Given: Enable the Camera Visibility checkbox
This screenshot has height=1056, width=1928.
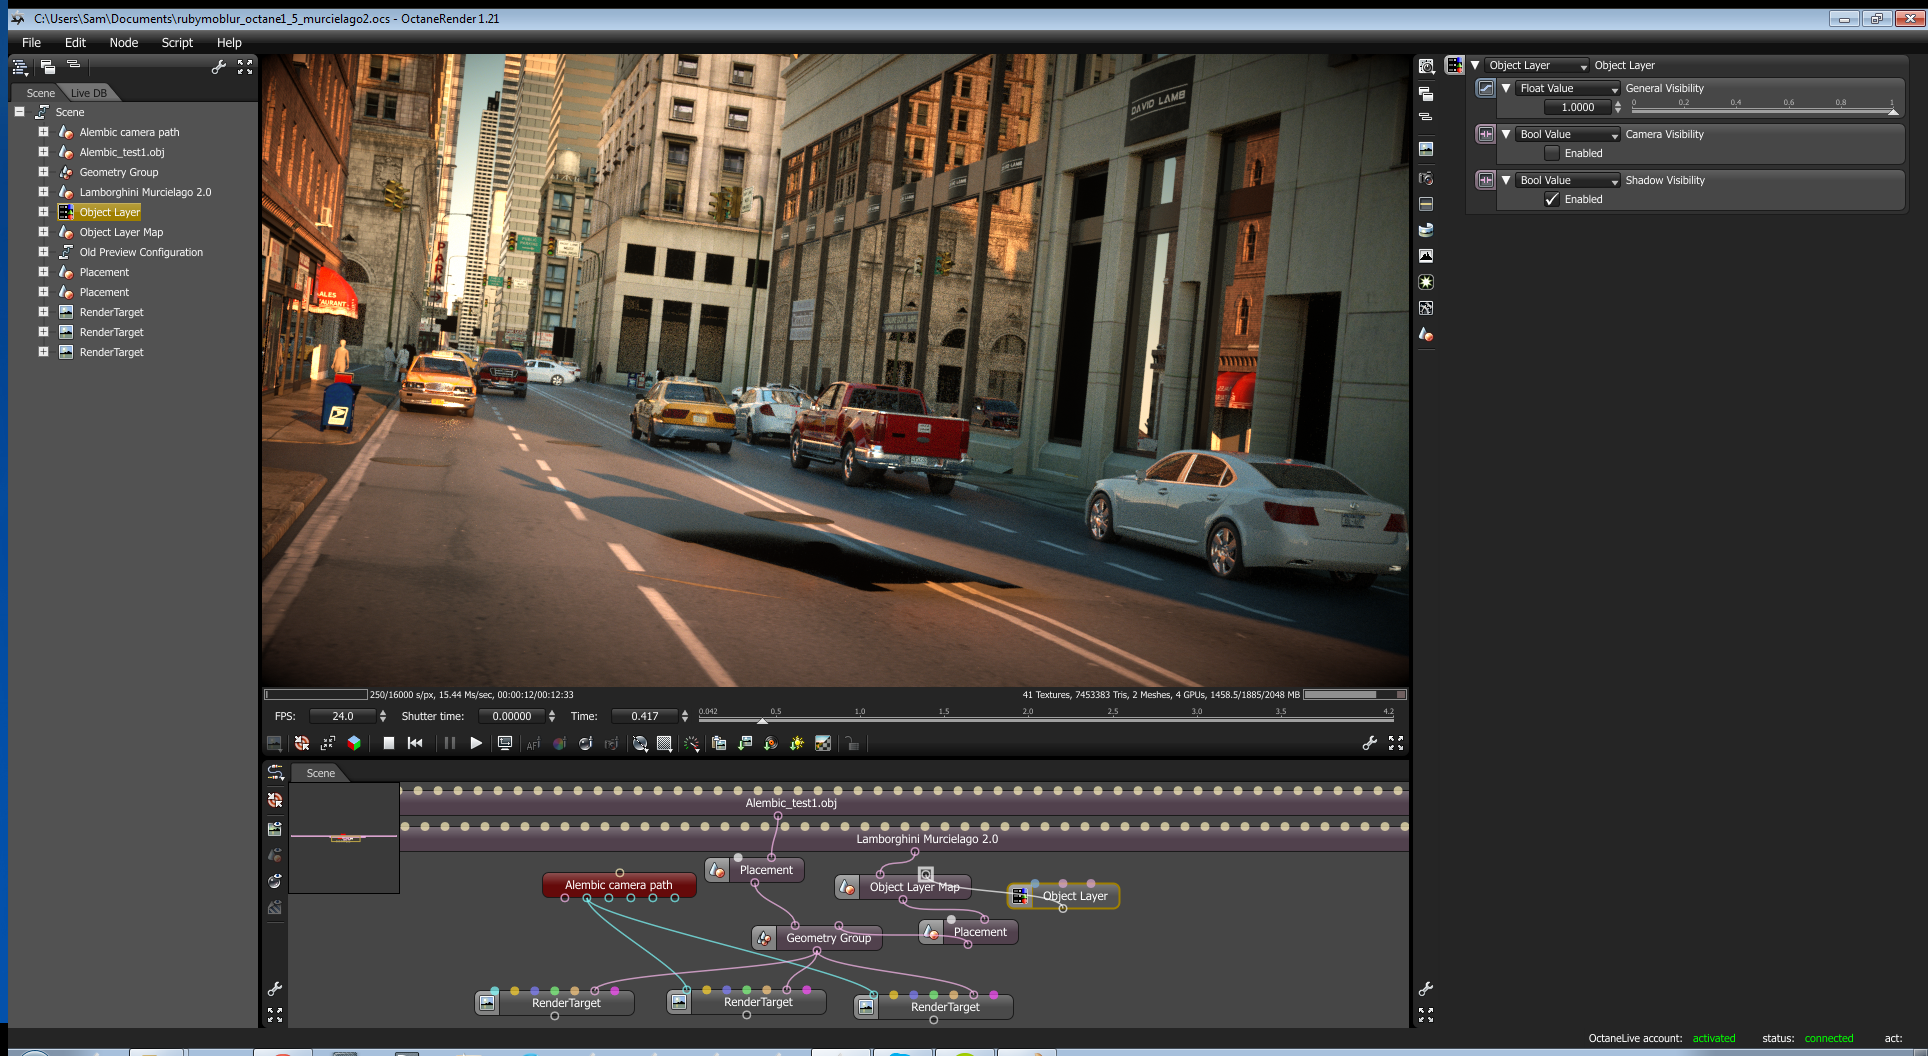Looking at the screenshot, I should pyautogui.click(x=1552, y=153).
